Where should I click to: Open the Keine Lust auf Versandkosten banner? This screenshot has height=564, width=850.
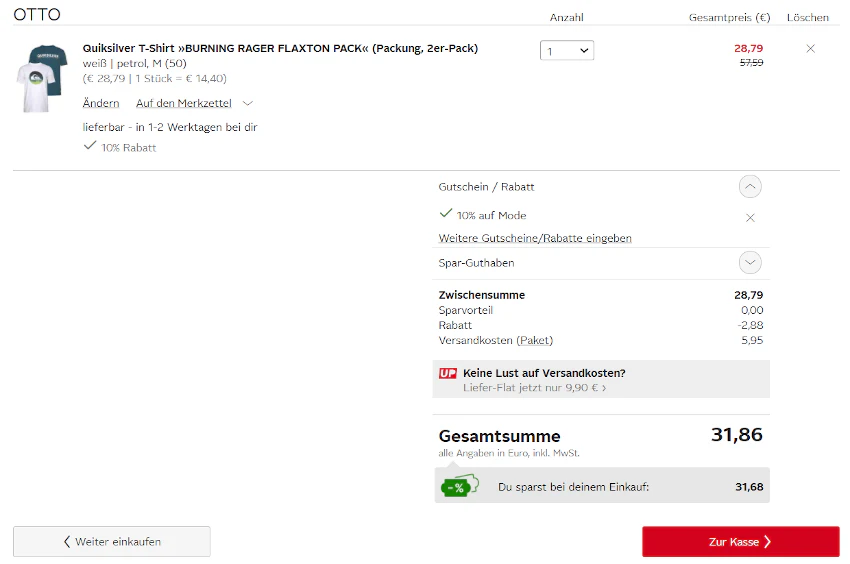click(601, 379)
